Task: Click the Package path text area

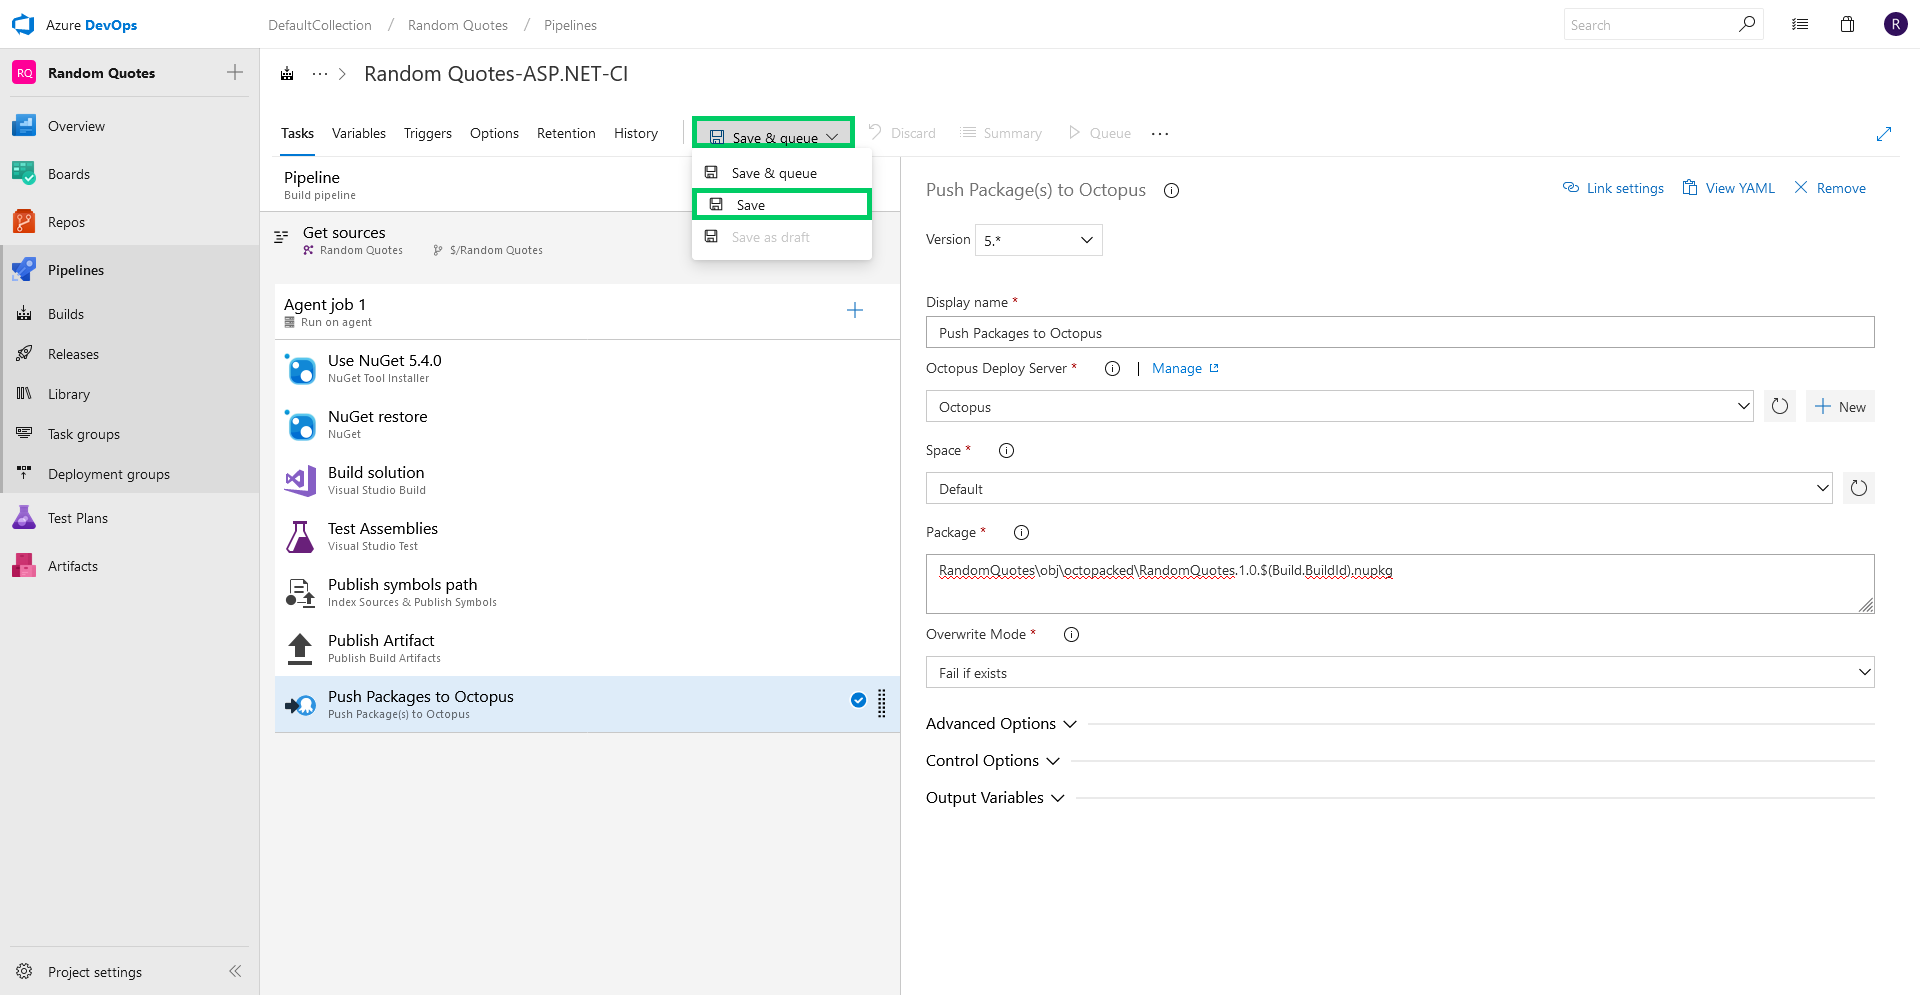Action: (x=1400, y=584)
